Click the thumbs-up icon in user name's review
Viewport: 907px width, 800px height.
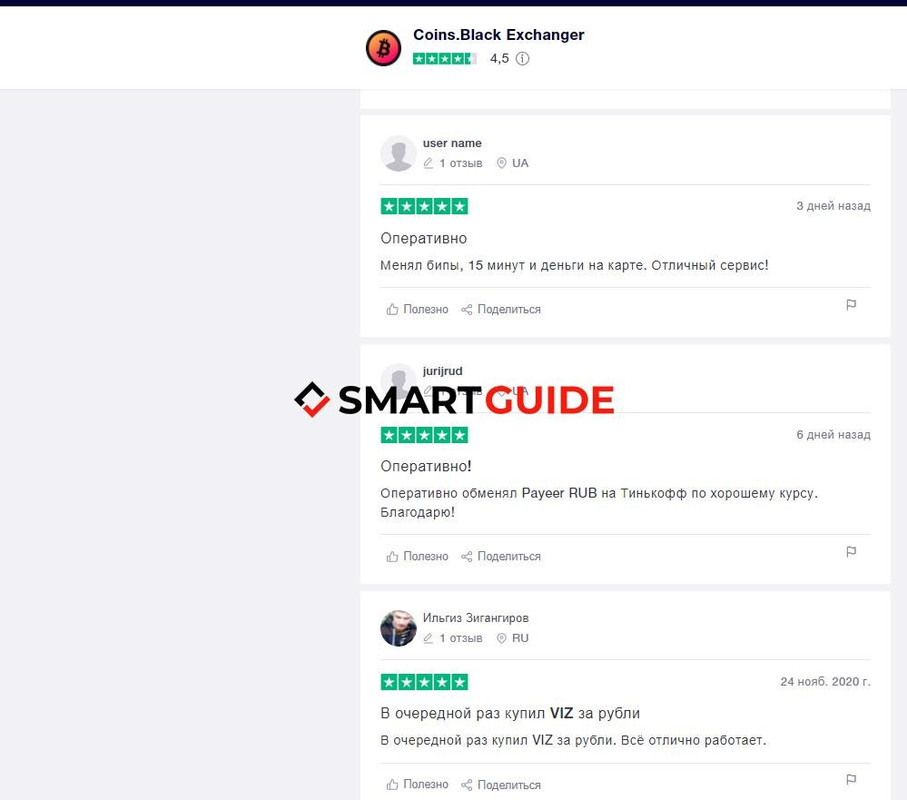(392, 309)
